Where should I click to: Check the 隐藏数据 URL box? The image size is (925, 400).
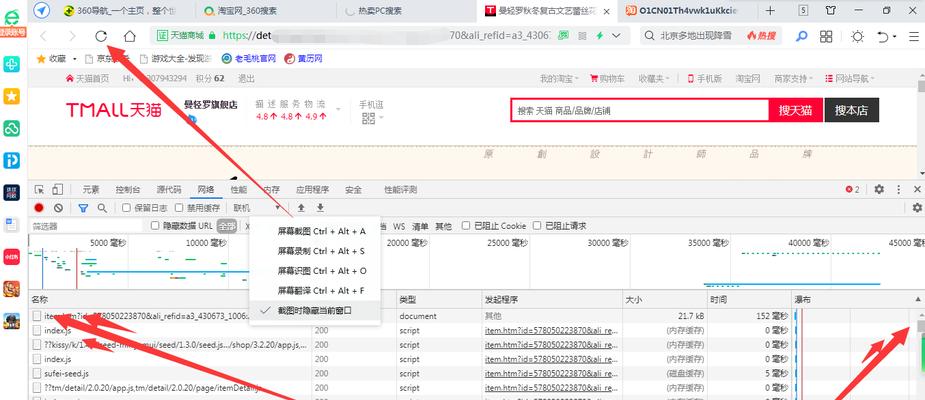tap(155, 225)
